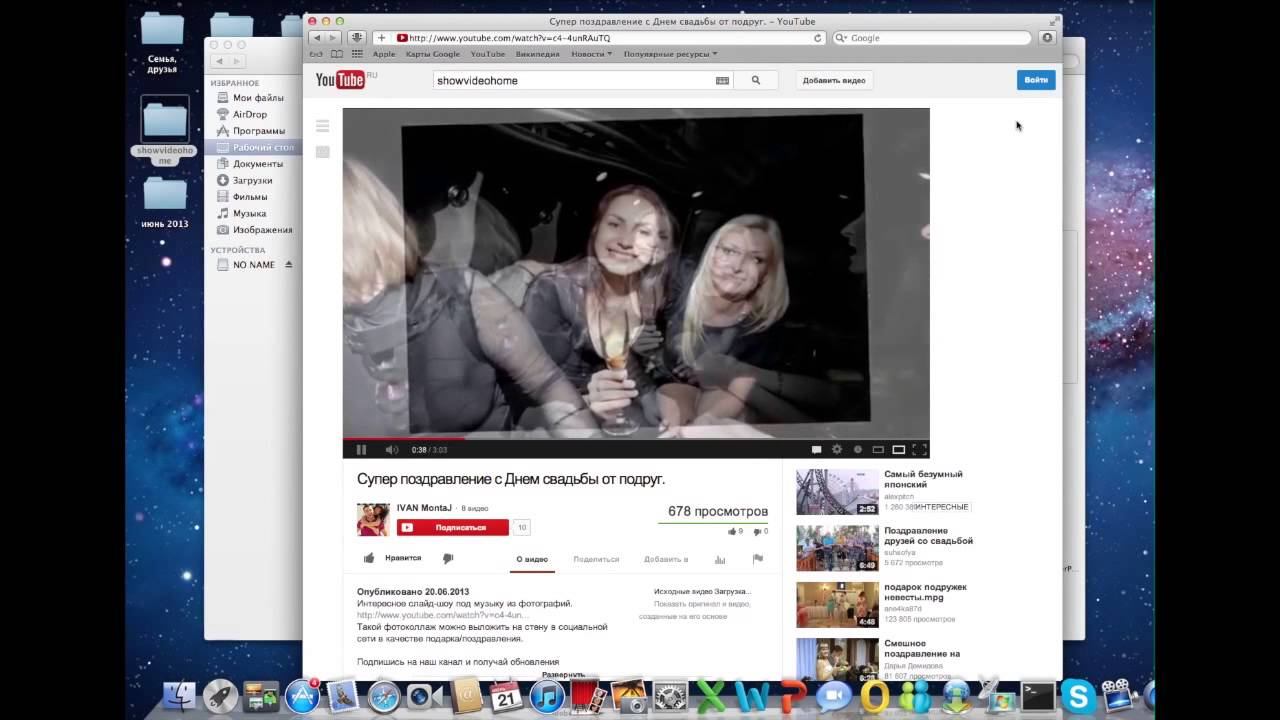Click the magnifier search button
This screenshot has height=720, width=1280.
pyautogui.click(x=756, y=80)
